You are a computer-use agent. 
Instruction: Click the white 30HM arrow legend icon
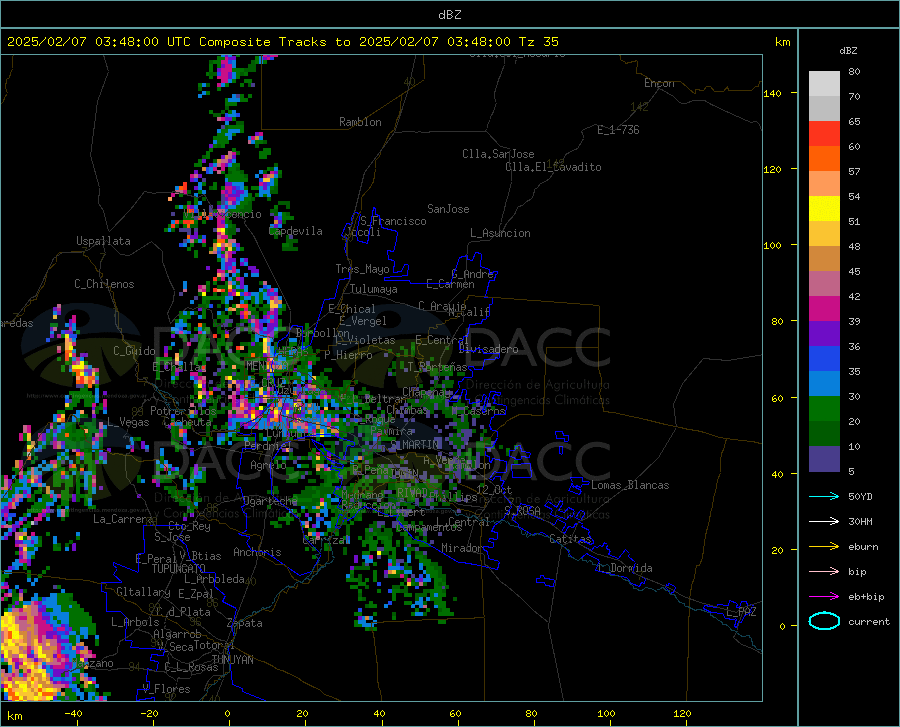(x=824, y=522)
